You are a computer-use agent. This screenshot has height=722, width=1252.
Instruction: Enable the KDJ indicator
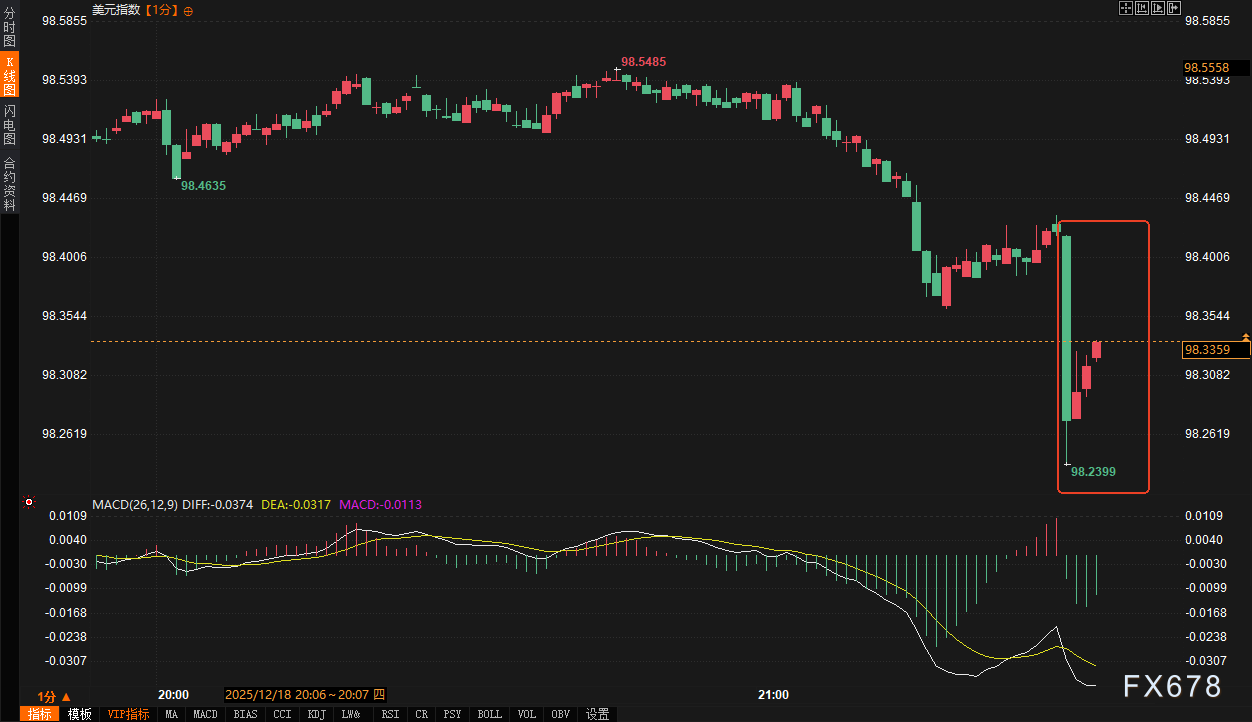click(317, 714)
